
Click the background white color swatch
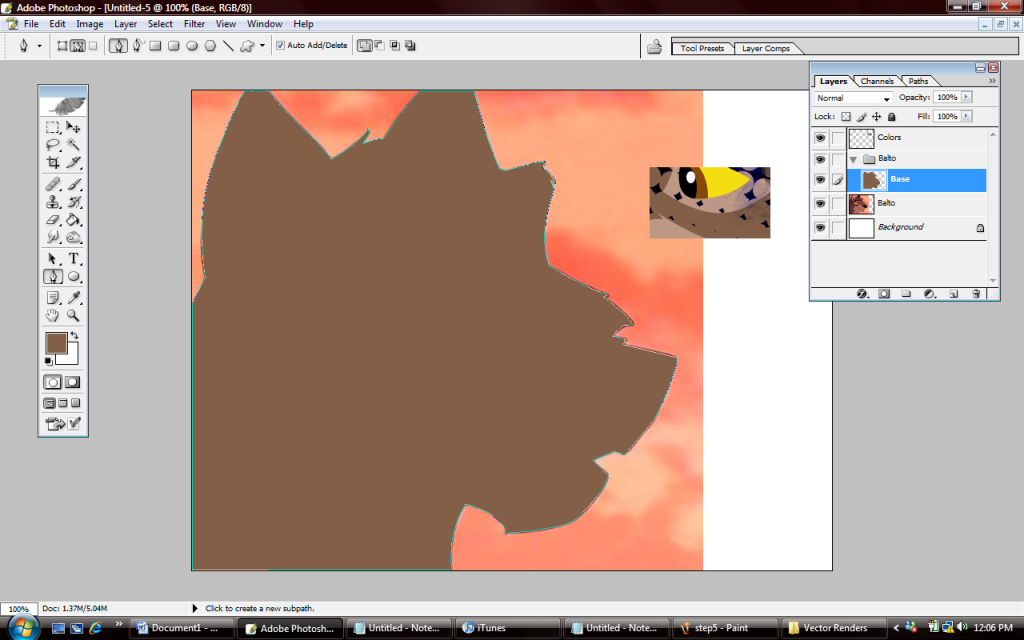[x=71, y=358]
